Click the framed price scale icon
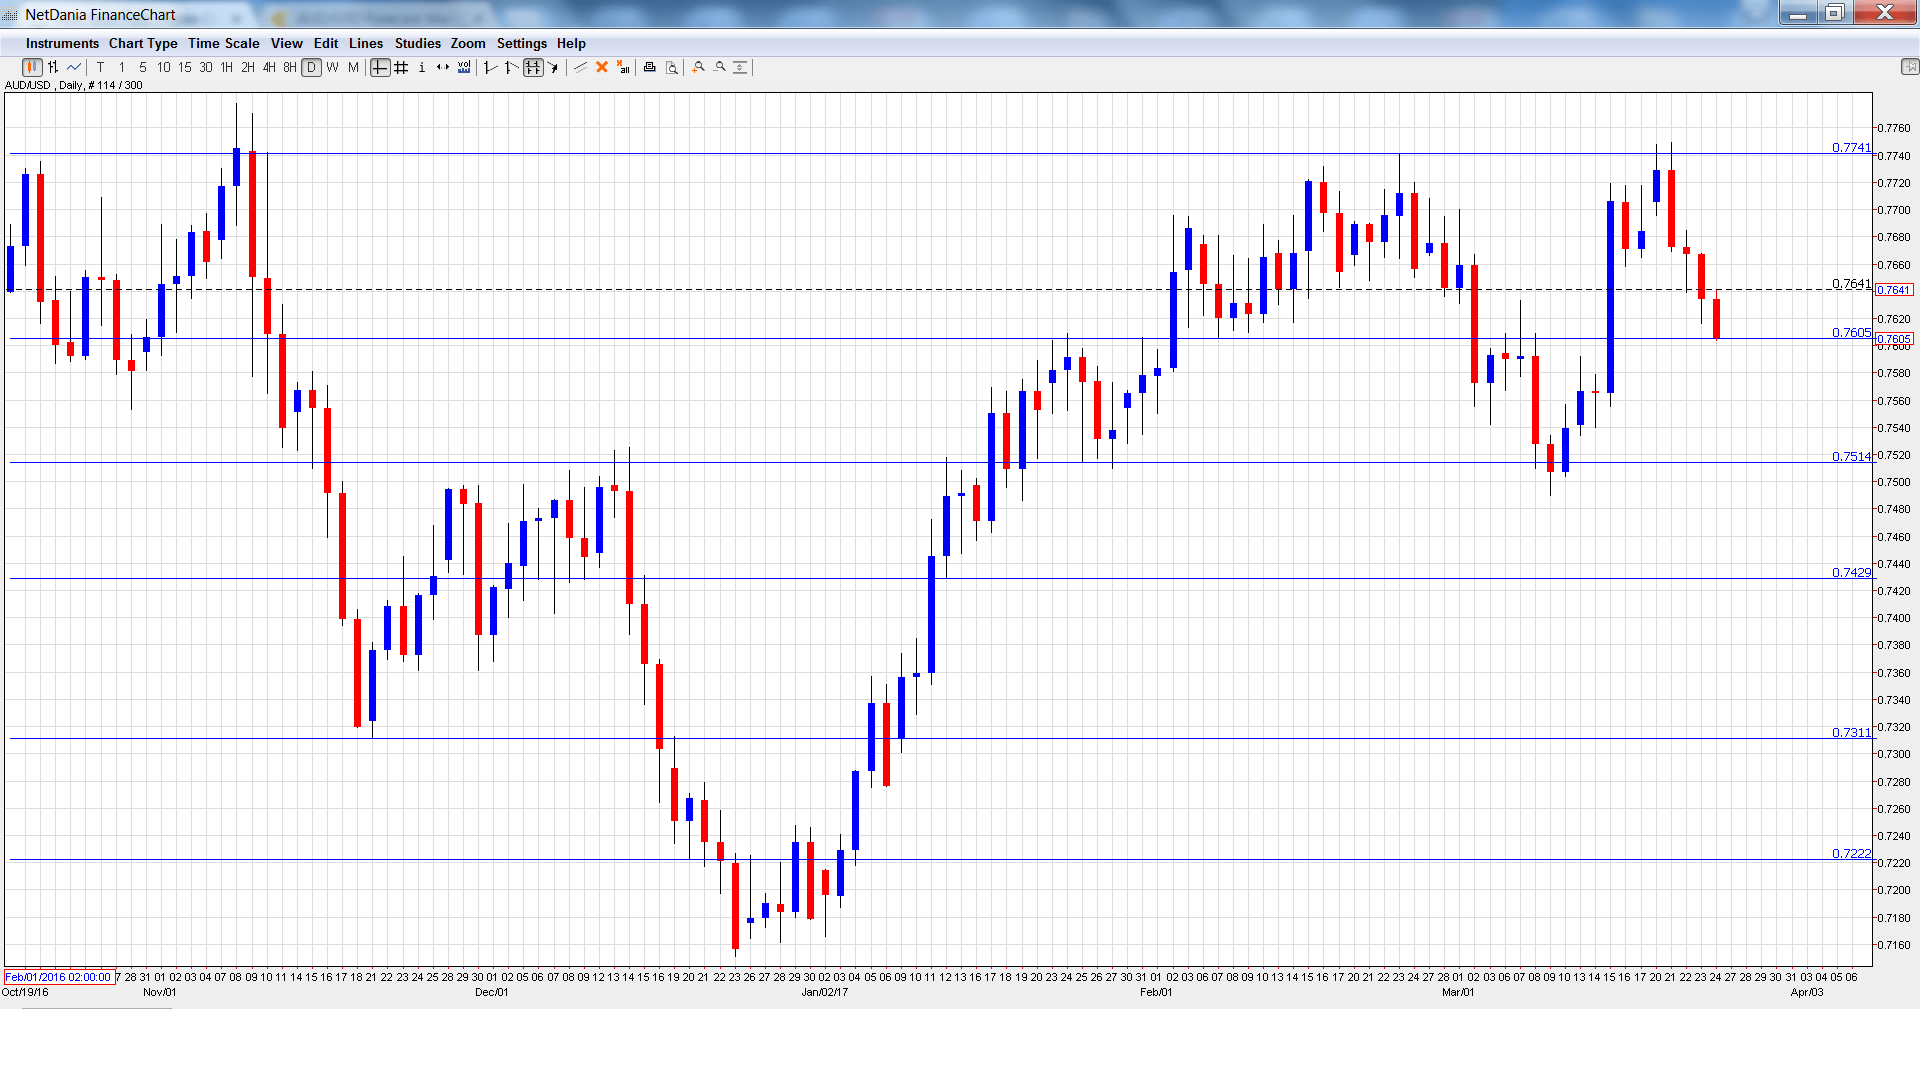Screen dimensions: 1920x1080 pos(533,68)
